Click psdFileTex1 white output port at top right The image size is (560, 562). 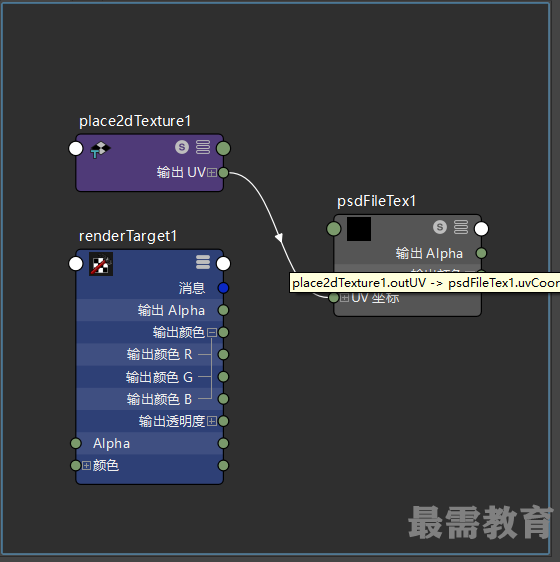pyautogui.click(x=481, y=229)
